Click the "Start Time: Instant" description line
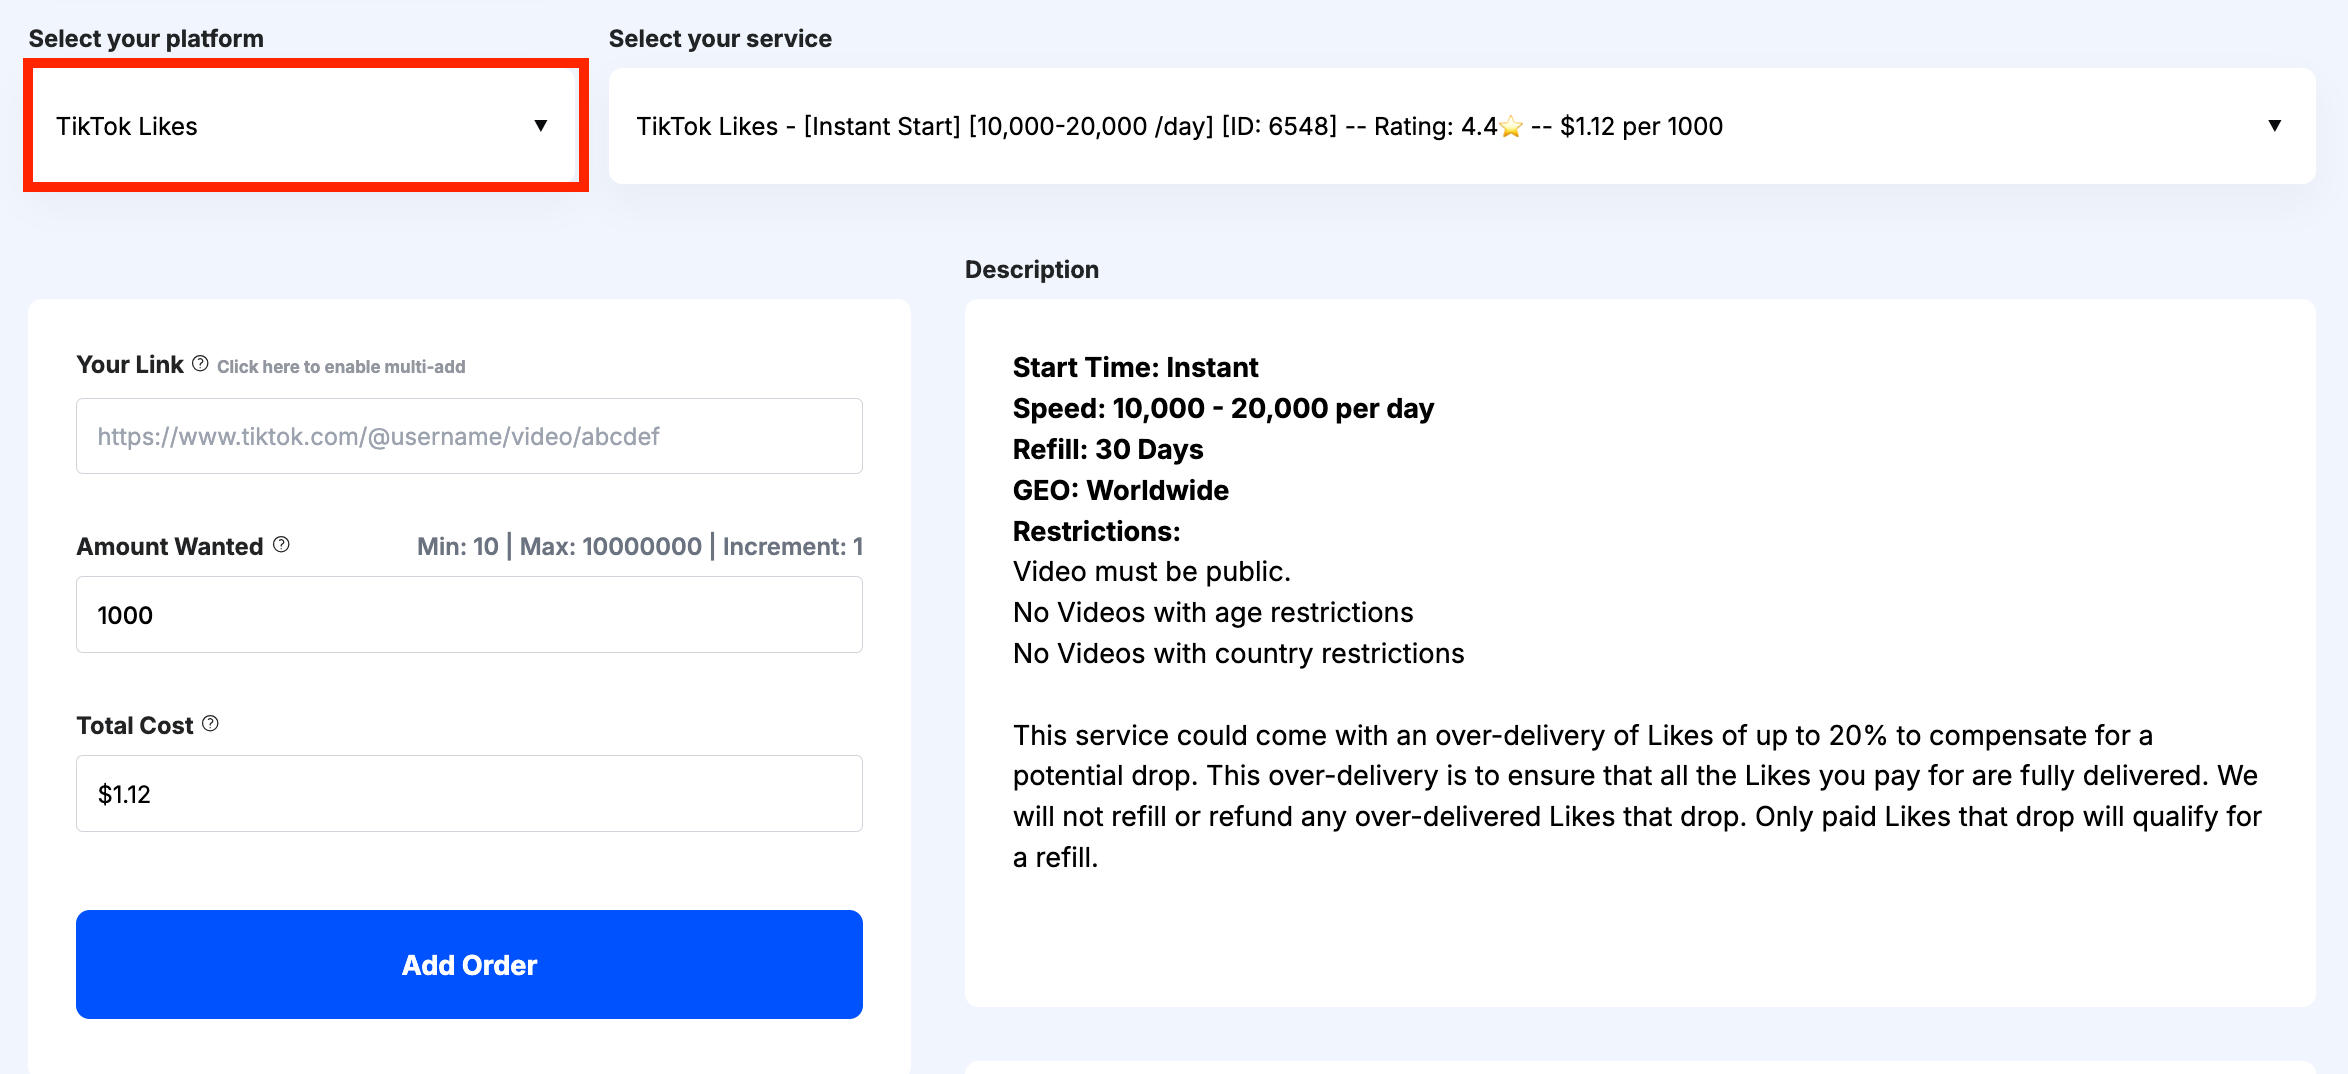This screenshot has width=2348, height=1074. [1135, 368]
